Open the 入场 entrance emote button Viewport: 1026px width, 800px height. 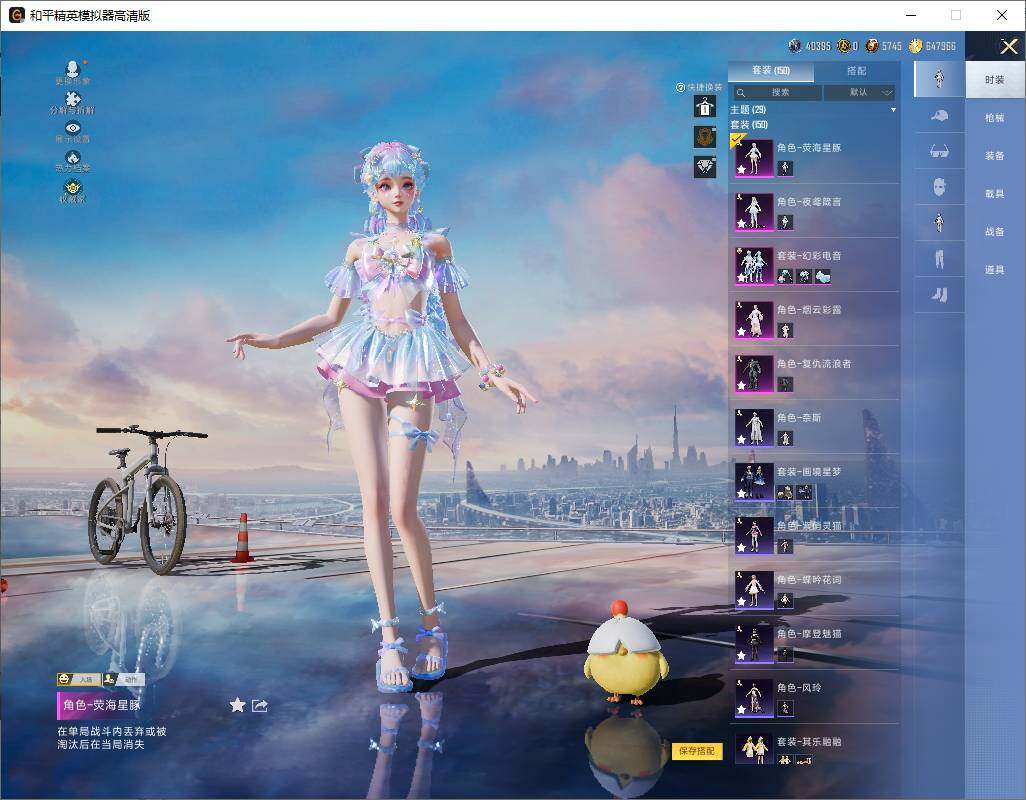coord(79,679)
